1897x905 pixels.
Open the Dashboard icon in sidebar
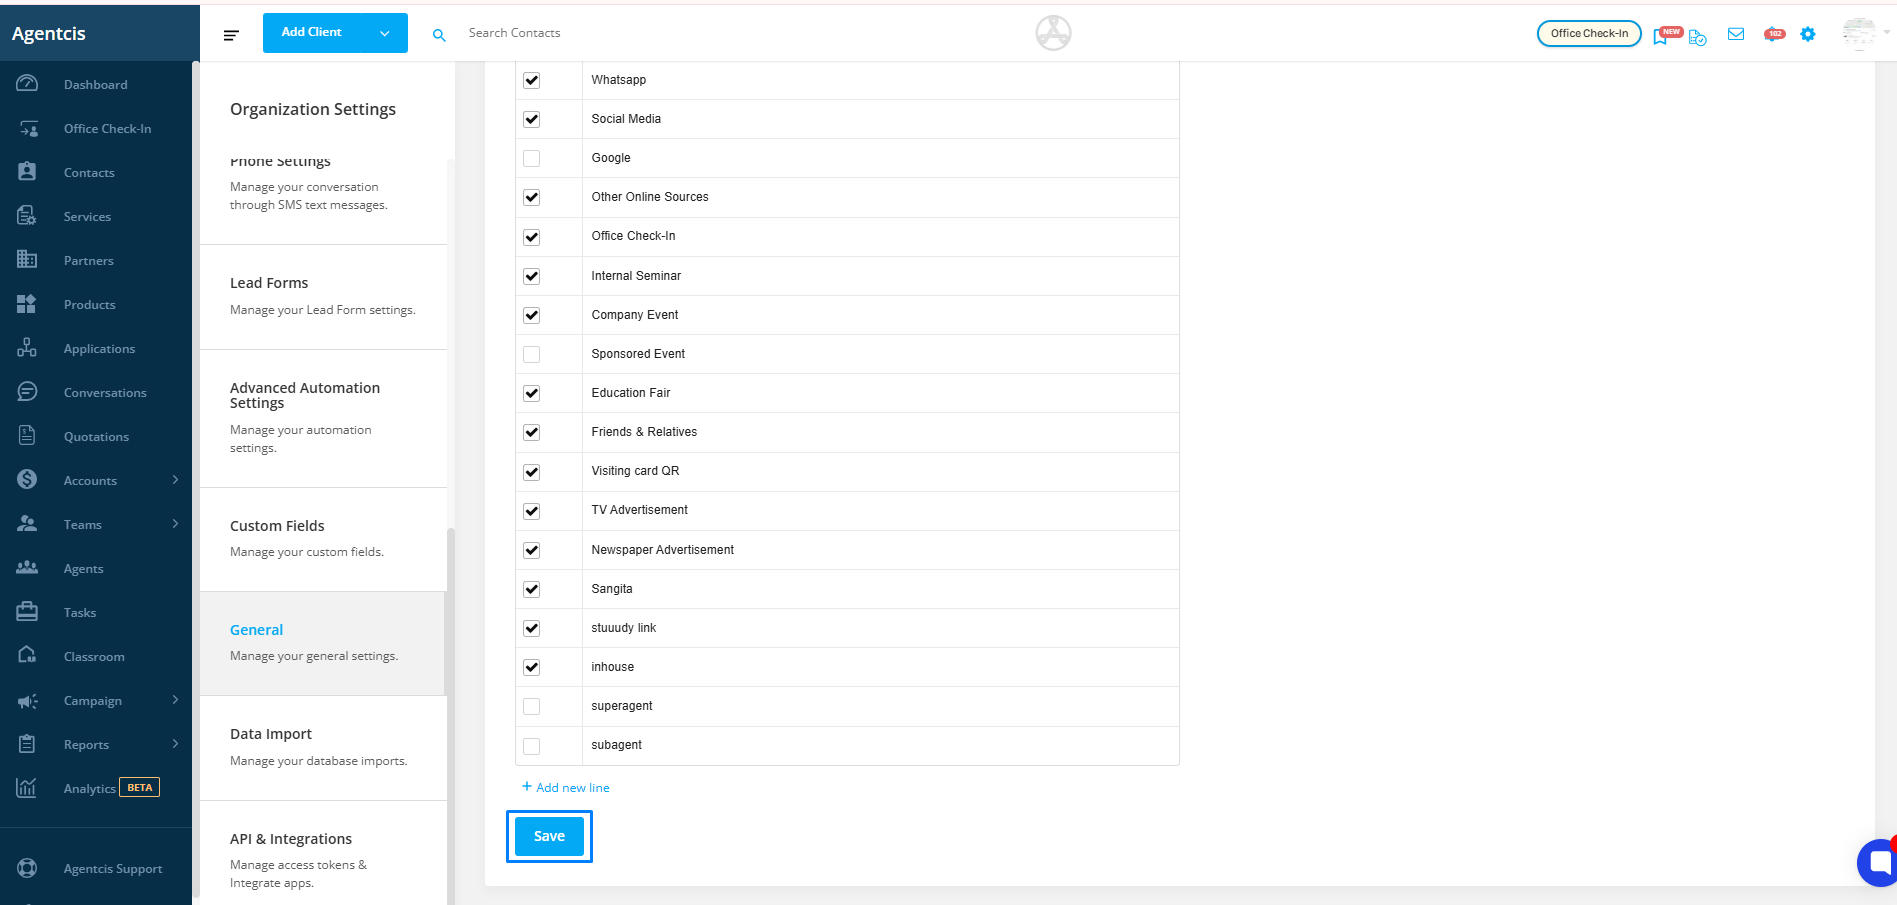[x=27, y=84]
